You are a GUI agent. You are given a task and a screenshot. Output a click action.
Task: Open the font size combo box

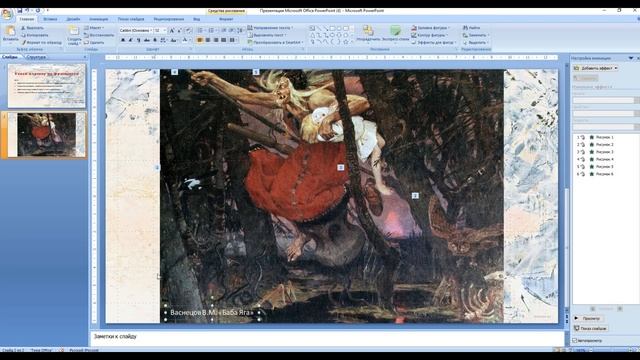[160, 31]
